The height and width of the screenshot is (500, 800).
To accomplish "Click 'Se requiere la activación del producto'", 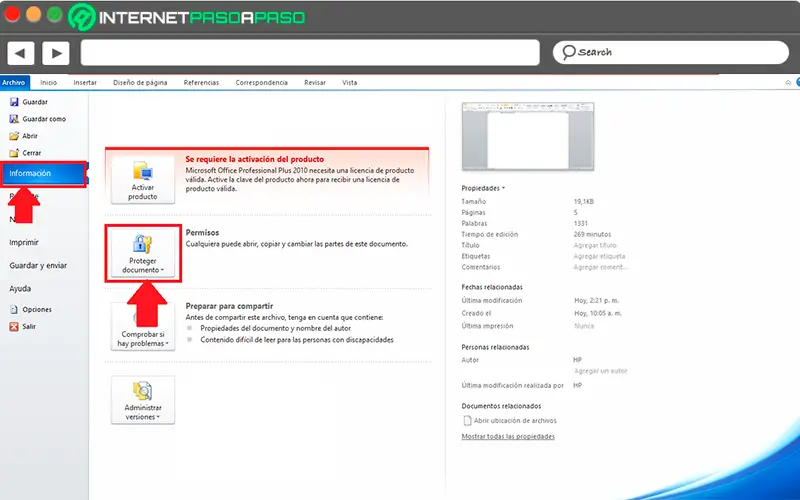I will (255, 159).
